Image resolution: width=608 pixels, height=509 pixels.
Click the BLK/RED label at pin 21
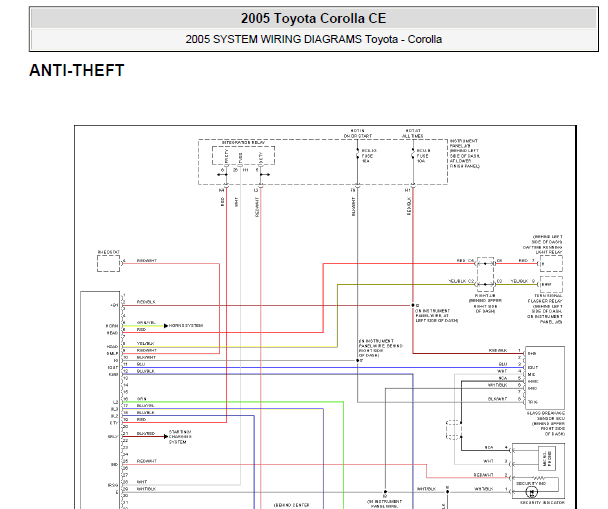[x=146, y=433]
